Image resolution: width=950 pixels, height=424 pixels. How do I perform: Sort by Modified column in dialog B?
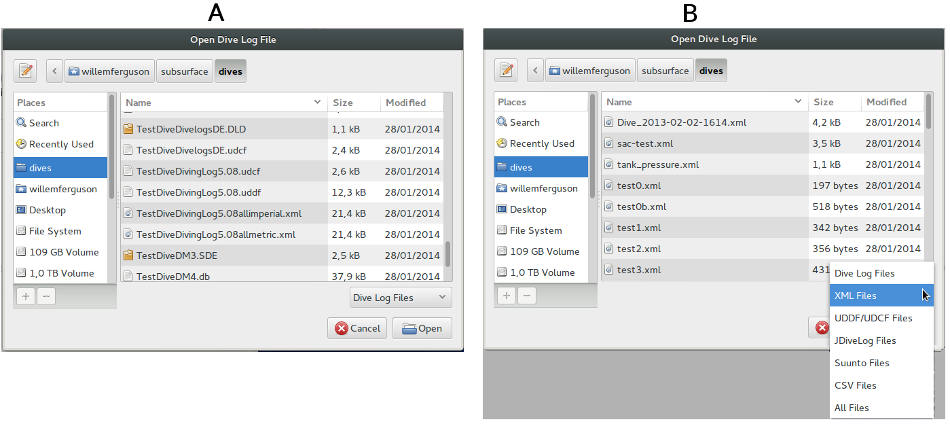pos(892,102)
